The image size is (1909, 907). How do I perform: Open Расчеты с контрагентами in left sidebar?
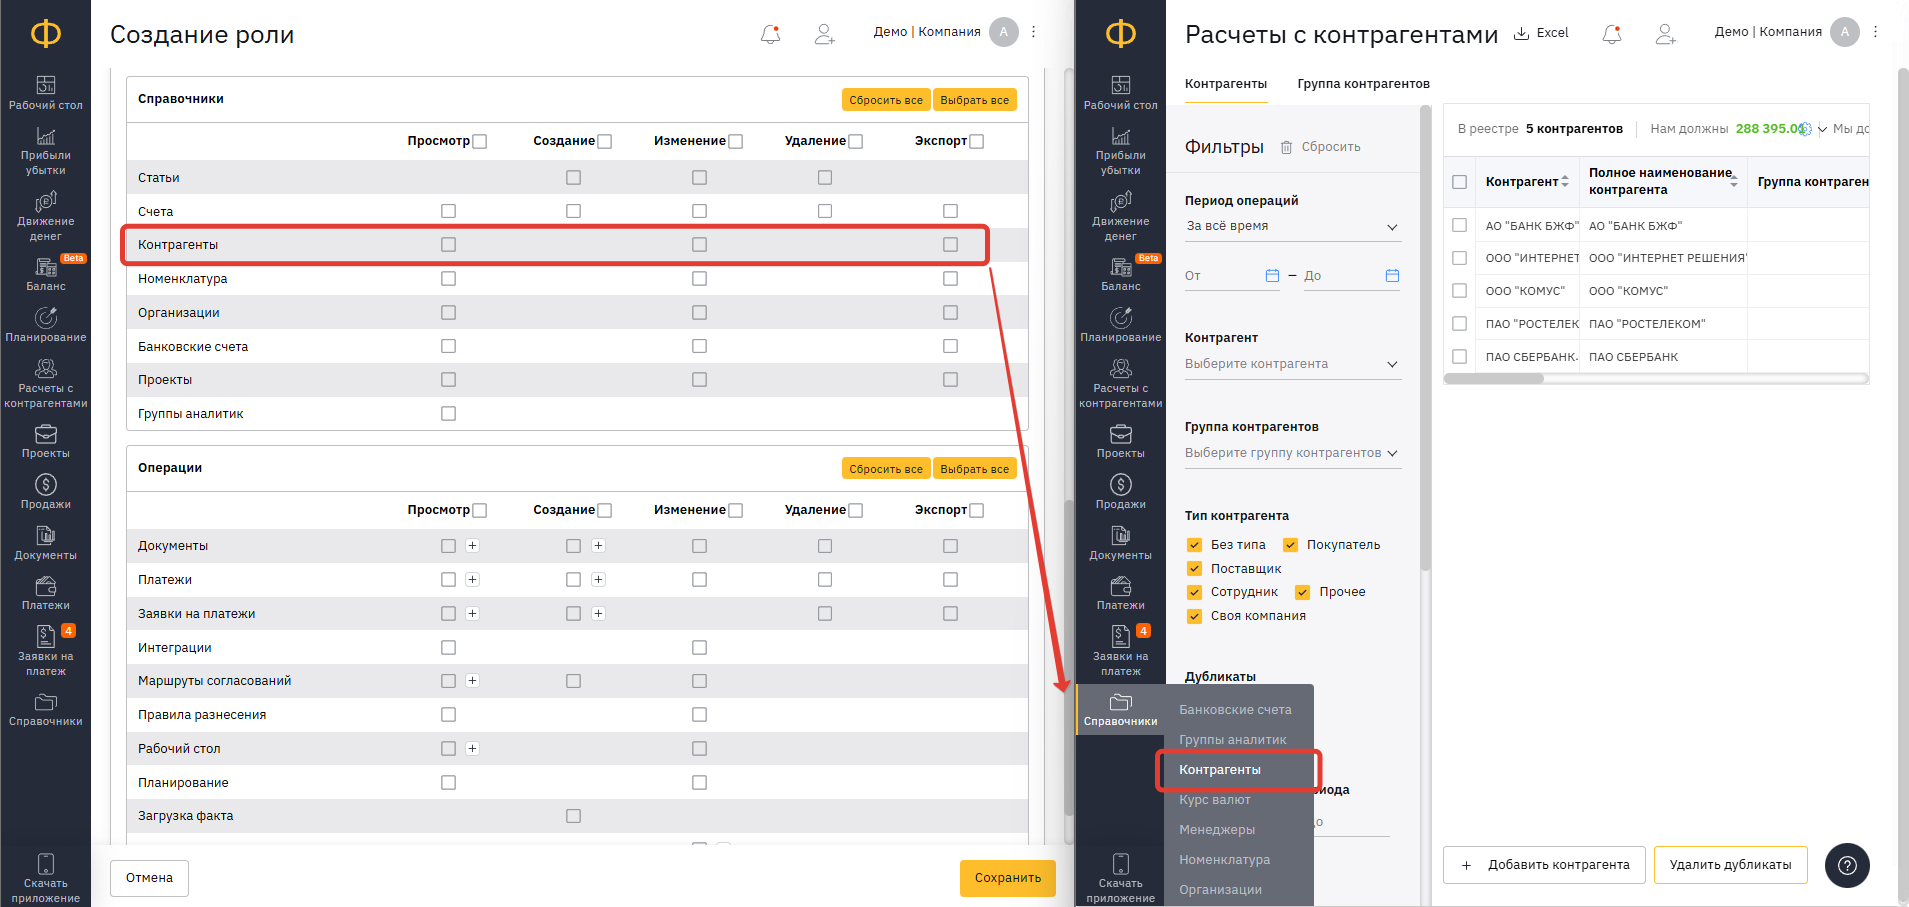[x=46, y=383]
